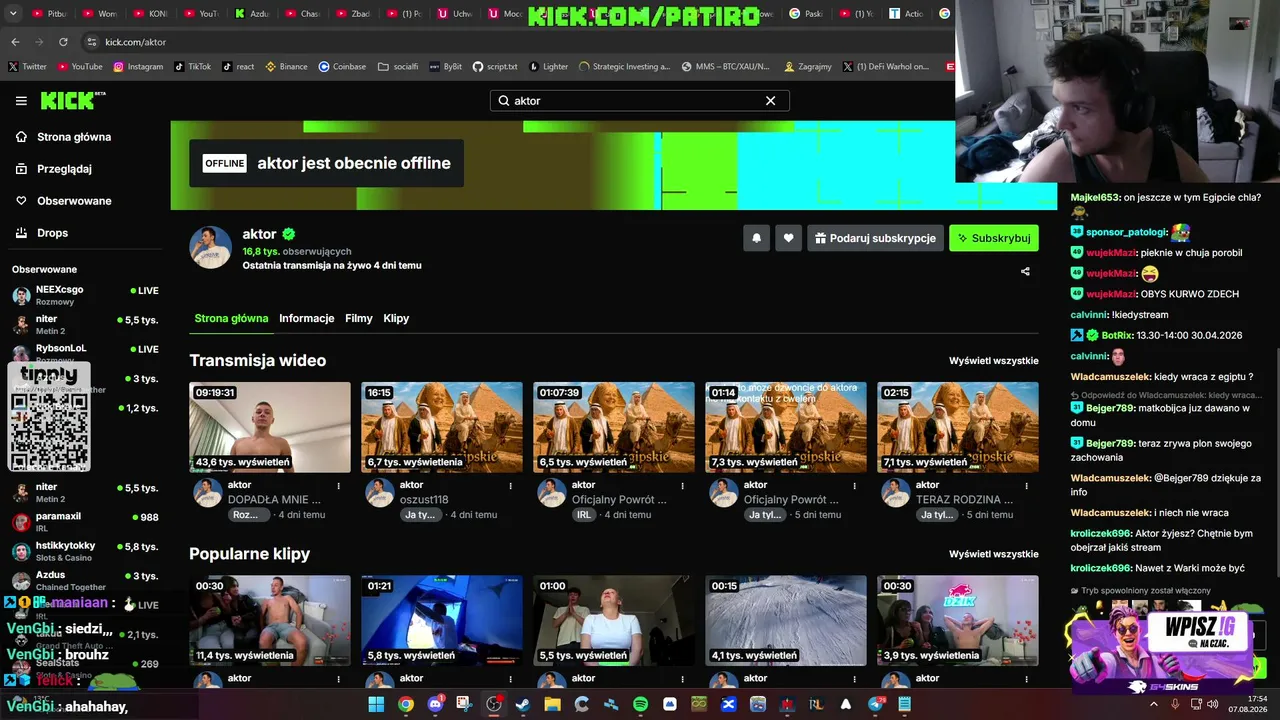The image size is (1280, 720).
Task: Toggle notification bell for aktor
Action: click(x=756, y=238)
